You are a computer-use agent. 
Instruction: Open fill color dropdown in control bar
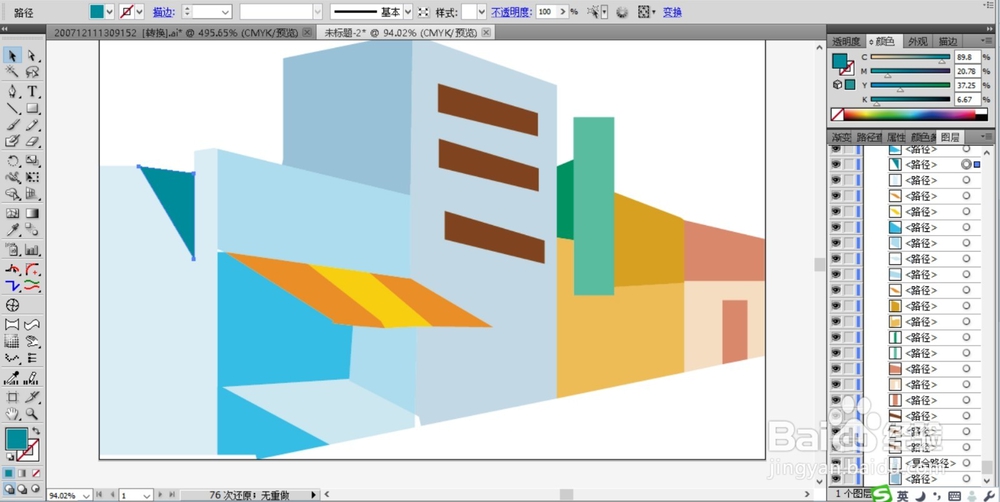pos(109,11)
